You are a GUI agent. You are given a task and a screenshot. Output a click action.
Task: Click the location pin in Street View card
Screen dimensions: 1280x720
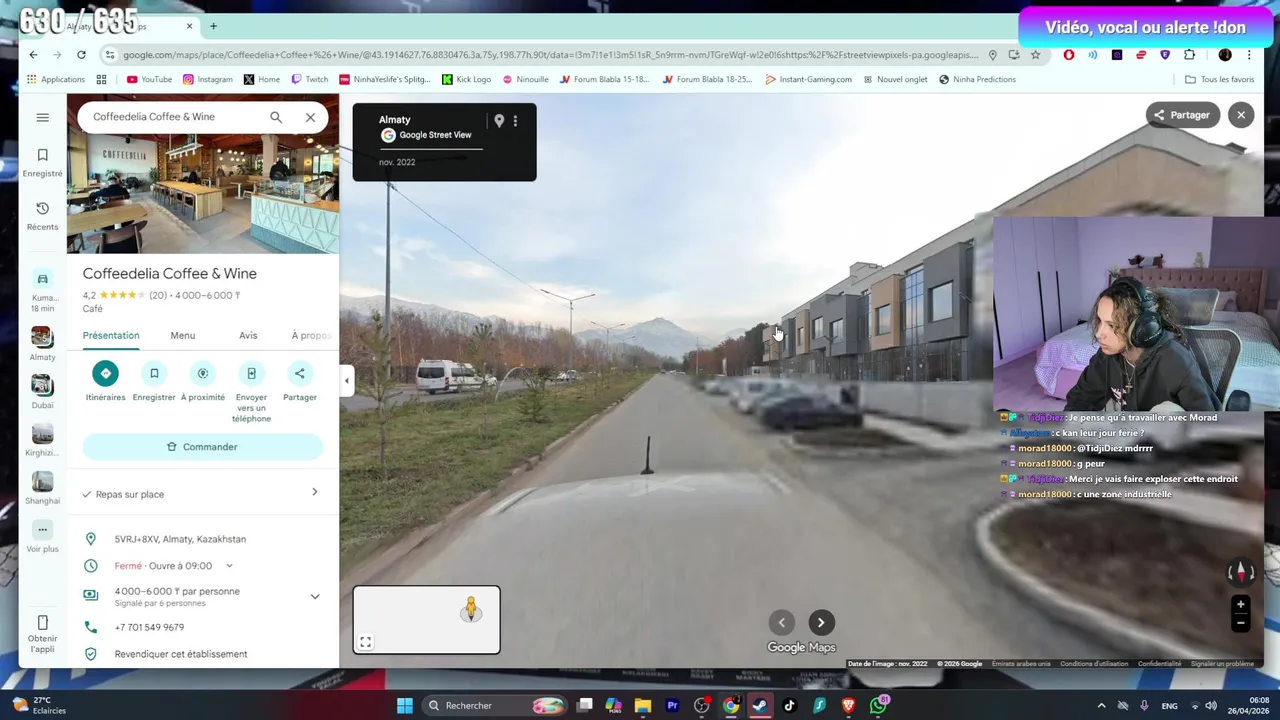click(x=499, y=121)
